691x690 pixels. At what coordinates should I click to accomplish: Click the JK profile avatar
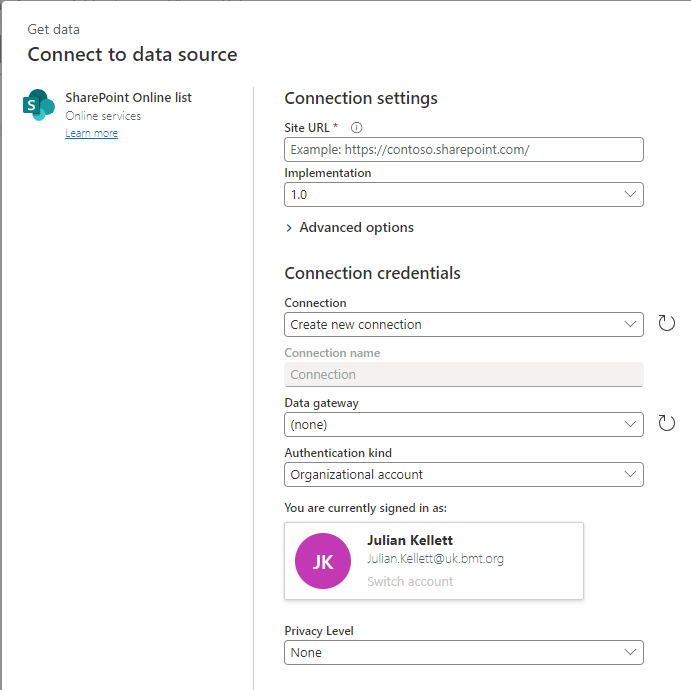click(323, 561)
